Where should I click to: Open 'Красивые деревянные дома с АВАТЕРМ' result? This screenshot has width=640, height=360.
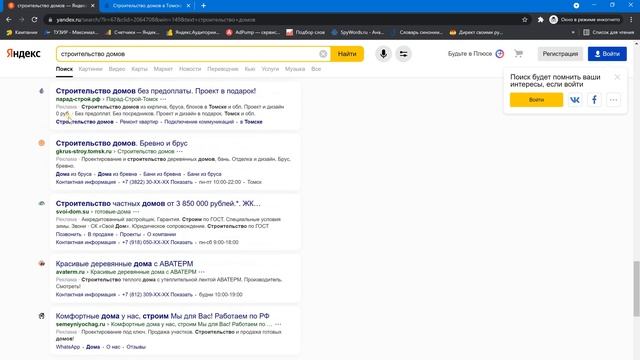[124, 264]
